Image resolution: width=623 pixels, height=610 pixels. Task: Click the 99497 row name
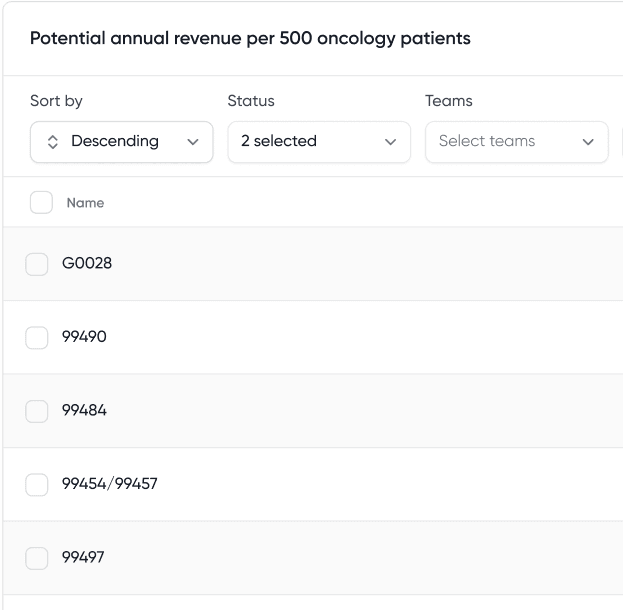coord(83,558)
